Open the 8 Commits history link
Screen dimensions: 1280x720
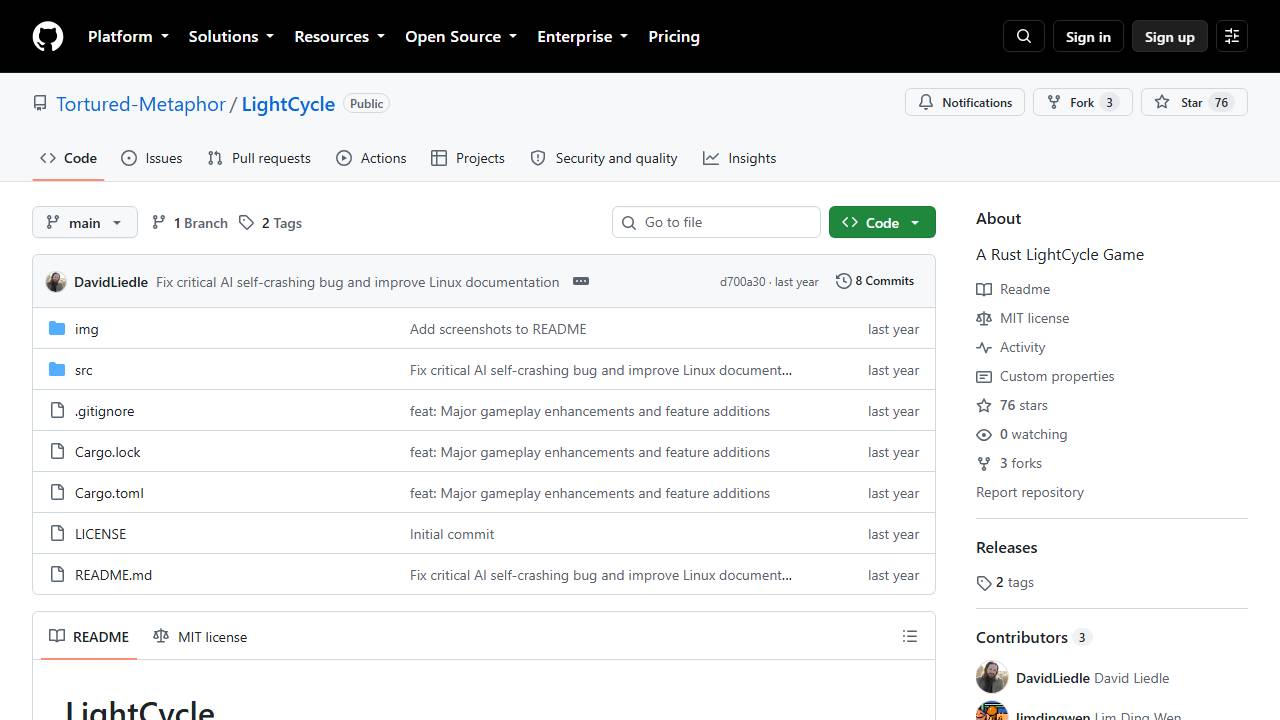[875, 281]
